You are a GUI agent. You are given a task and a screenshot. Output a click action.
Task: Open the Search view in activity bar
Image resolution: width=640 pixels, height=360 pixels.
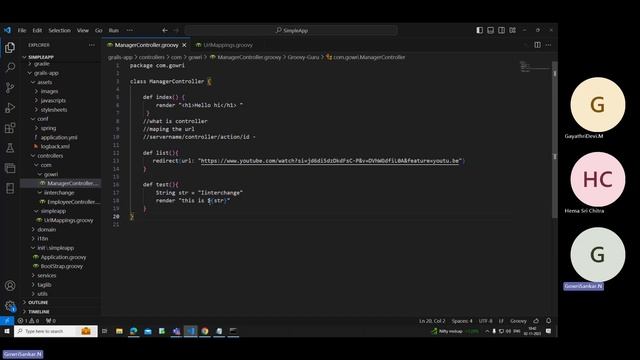[x=10, y=67]
